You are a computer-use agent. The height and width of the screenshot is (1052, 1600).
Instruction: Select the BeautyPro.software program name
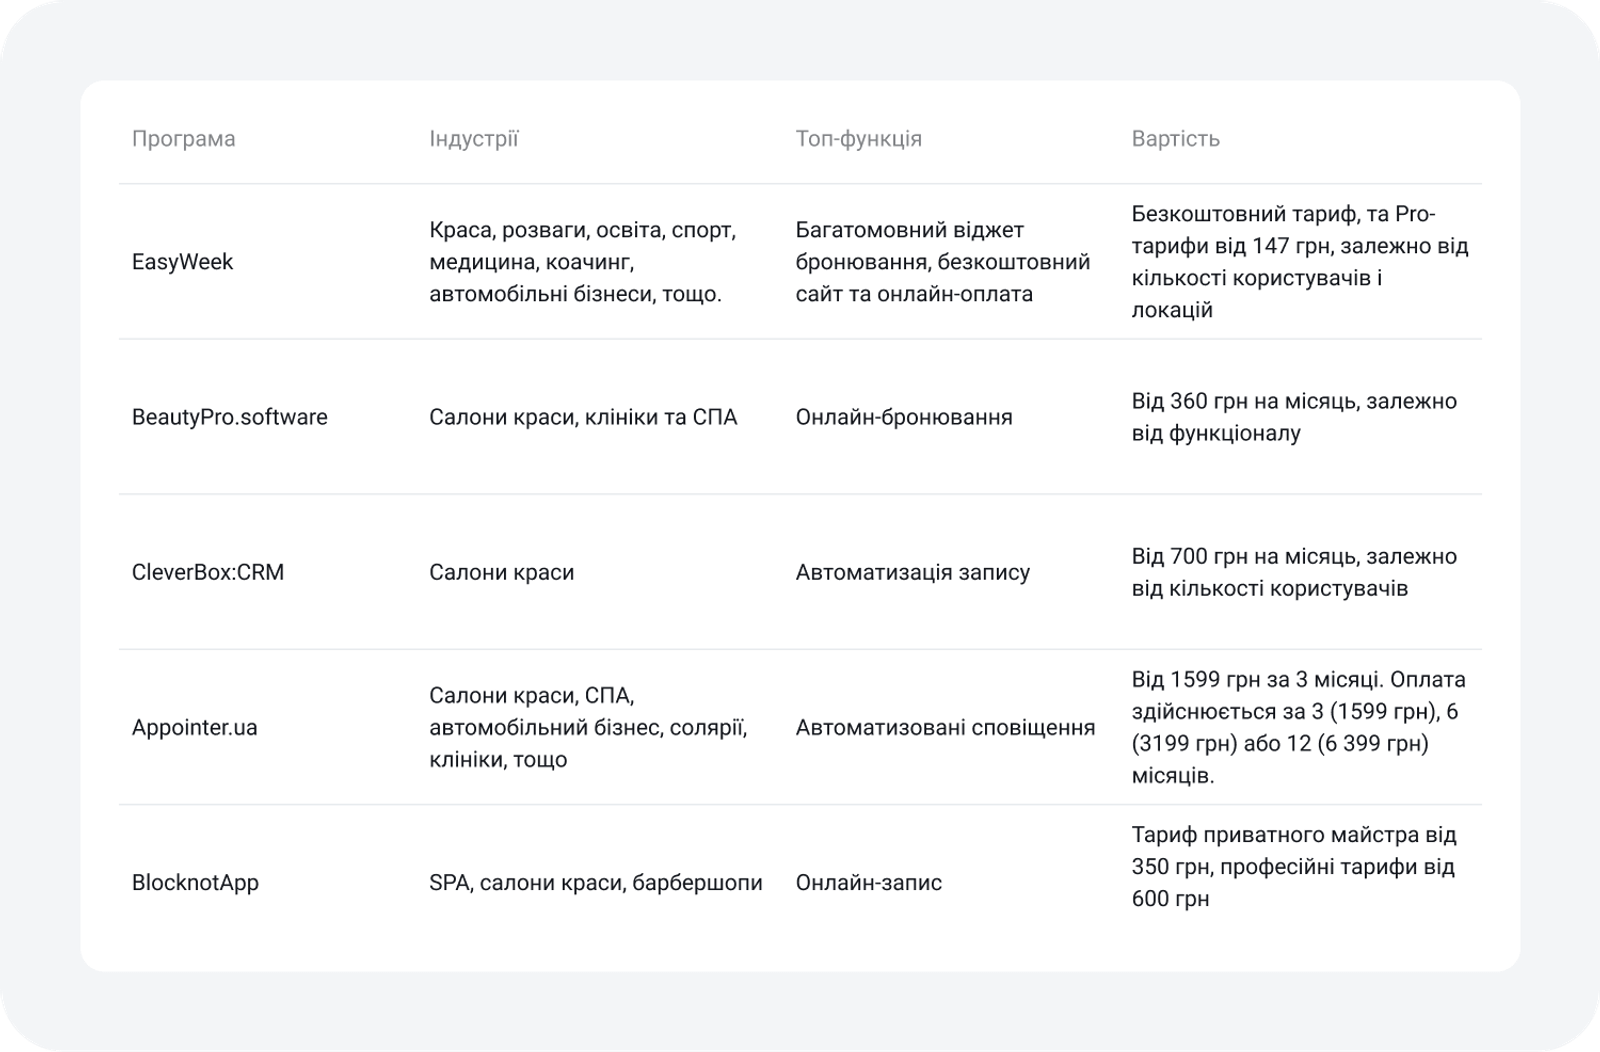[229, 417]
